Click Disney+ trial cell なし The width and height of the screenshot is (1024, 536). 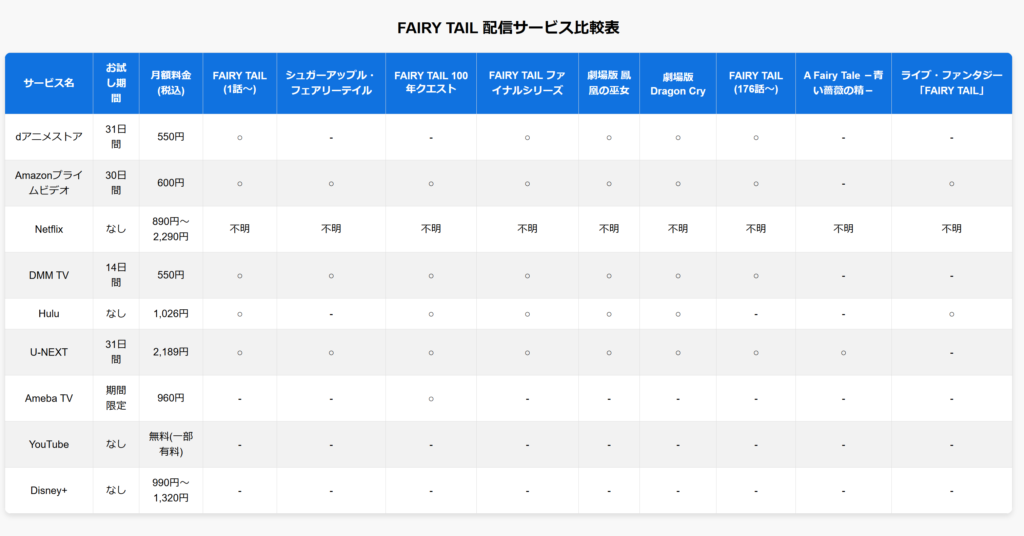(116, 490)
